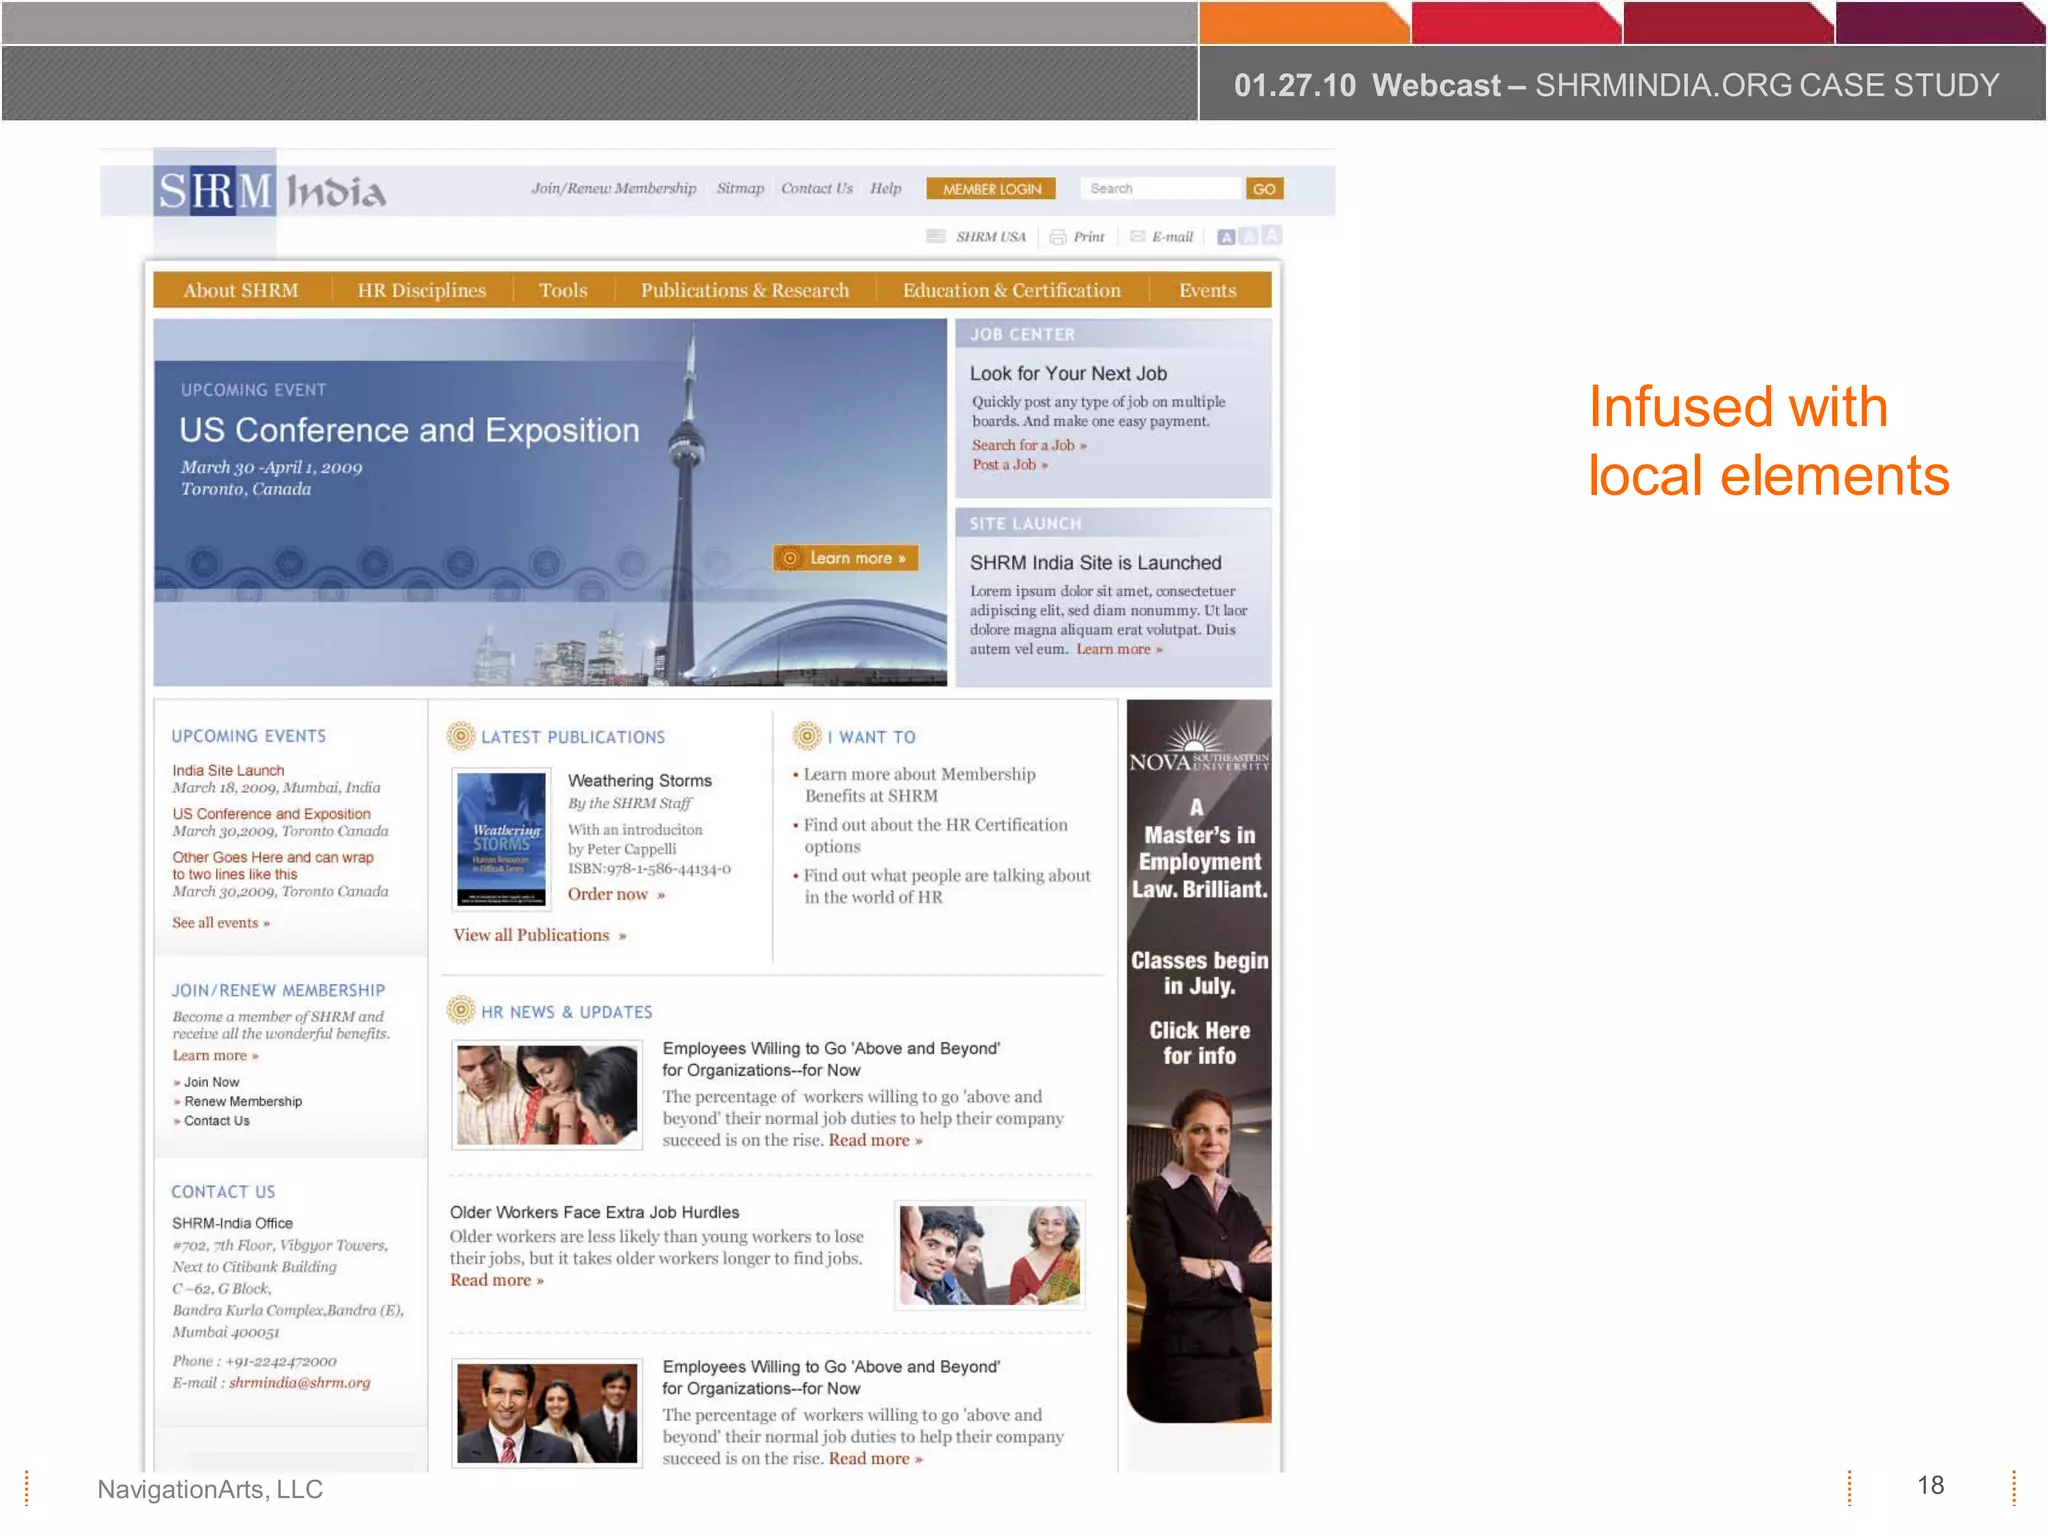This screenshot has height=1536, width=2048.
Task: Click the Search for a Job link
Action: (1029, 445)
